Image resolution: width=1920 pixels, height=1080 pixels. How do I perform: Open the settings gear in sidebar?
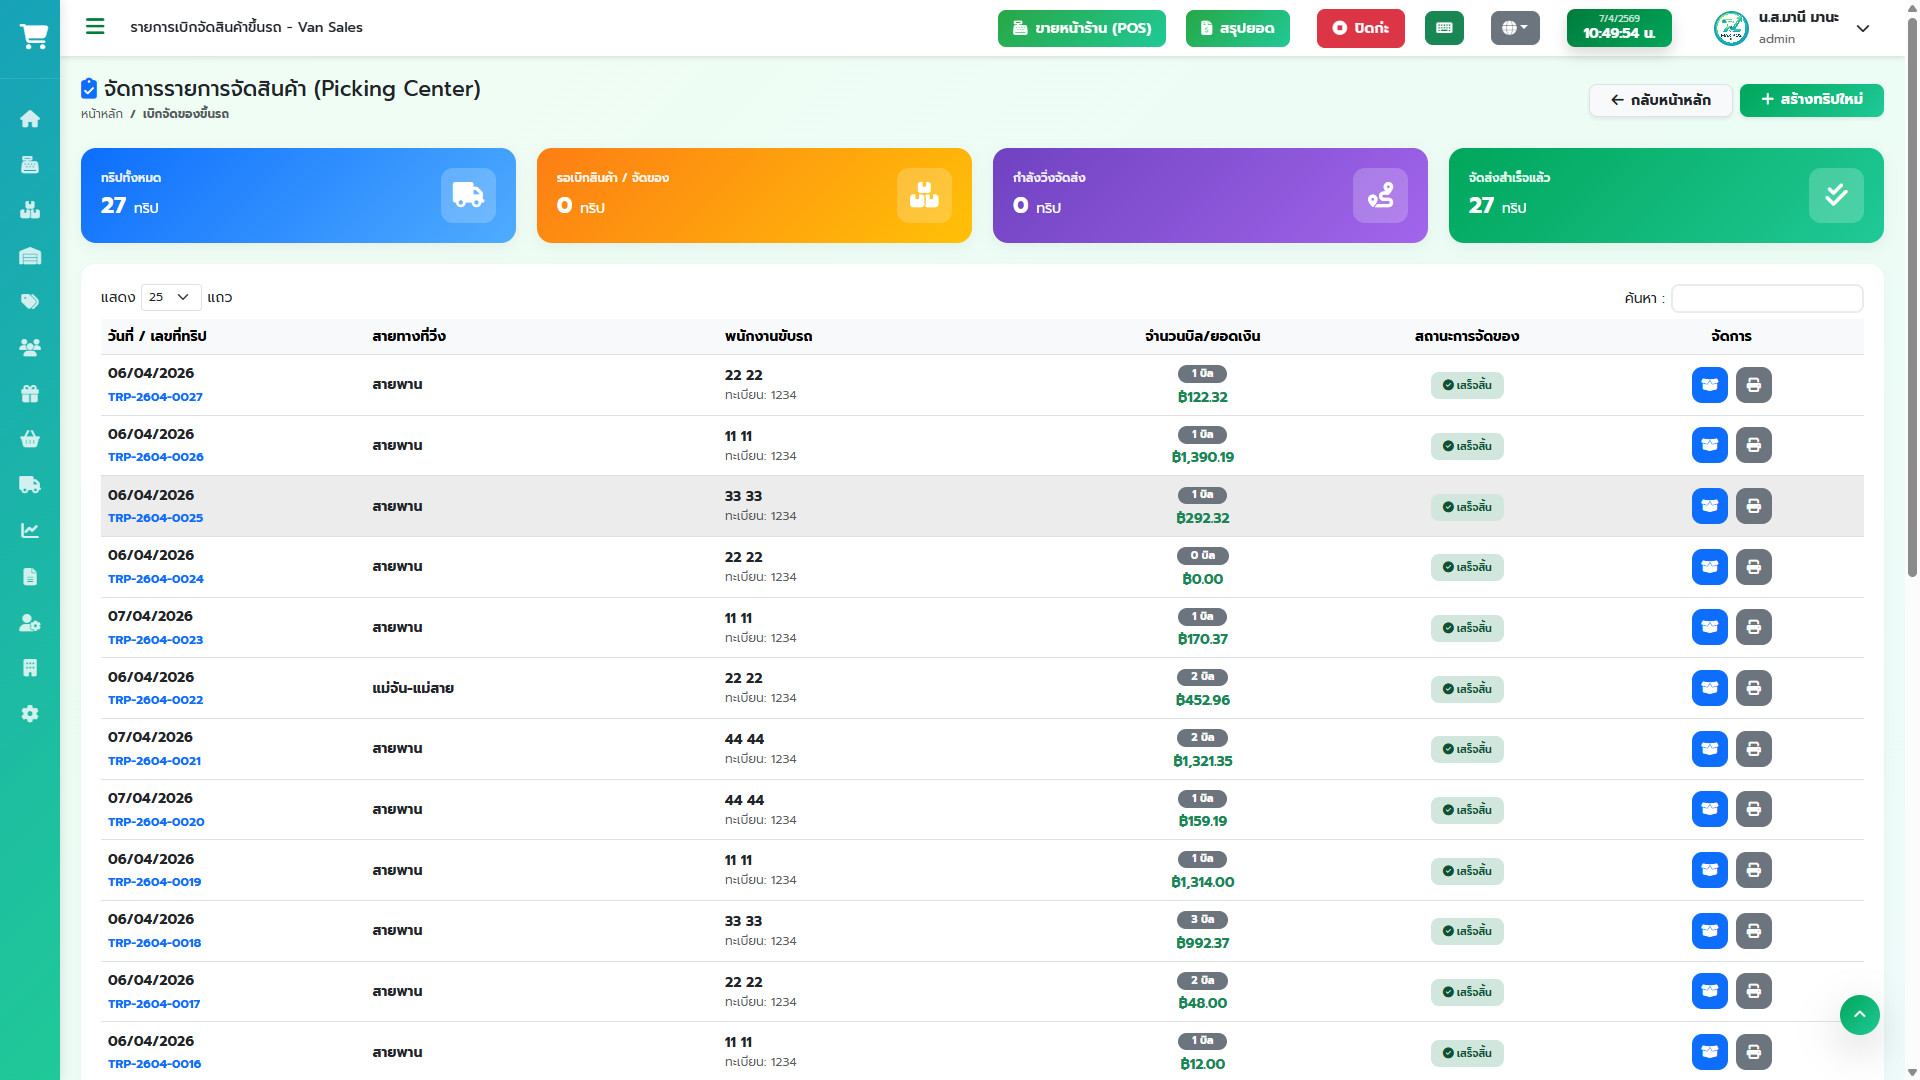(30, 714)
